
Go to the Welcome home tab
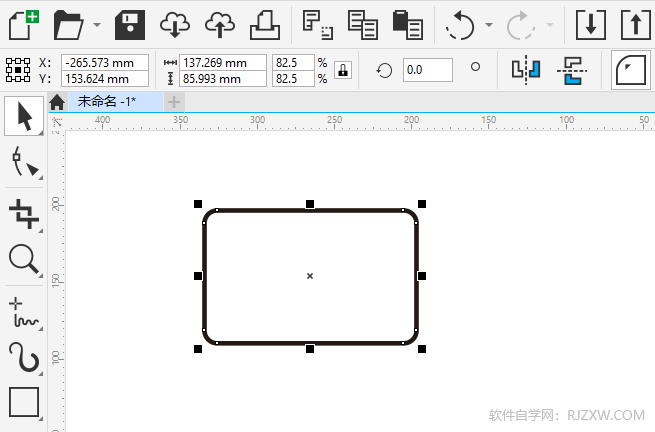(x=57, y=102)
